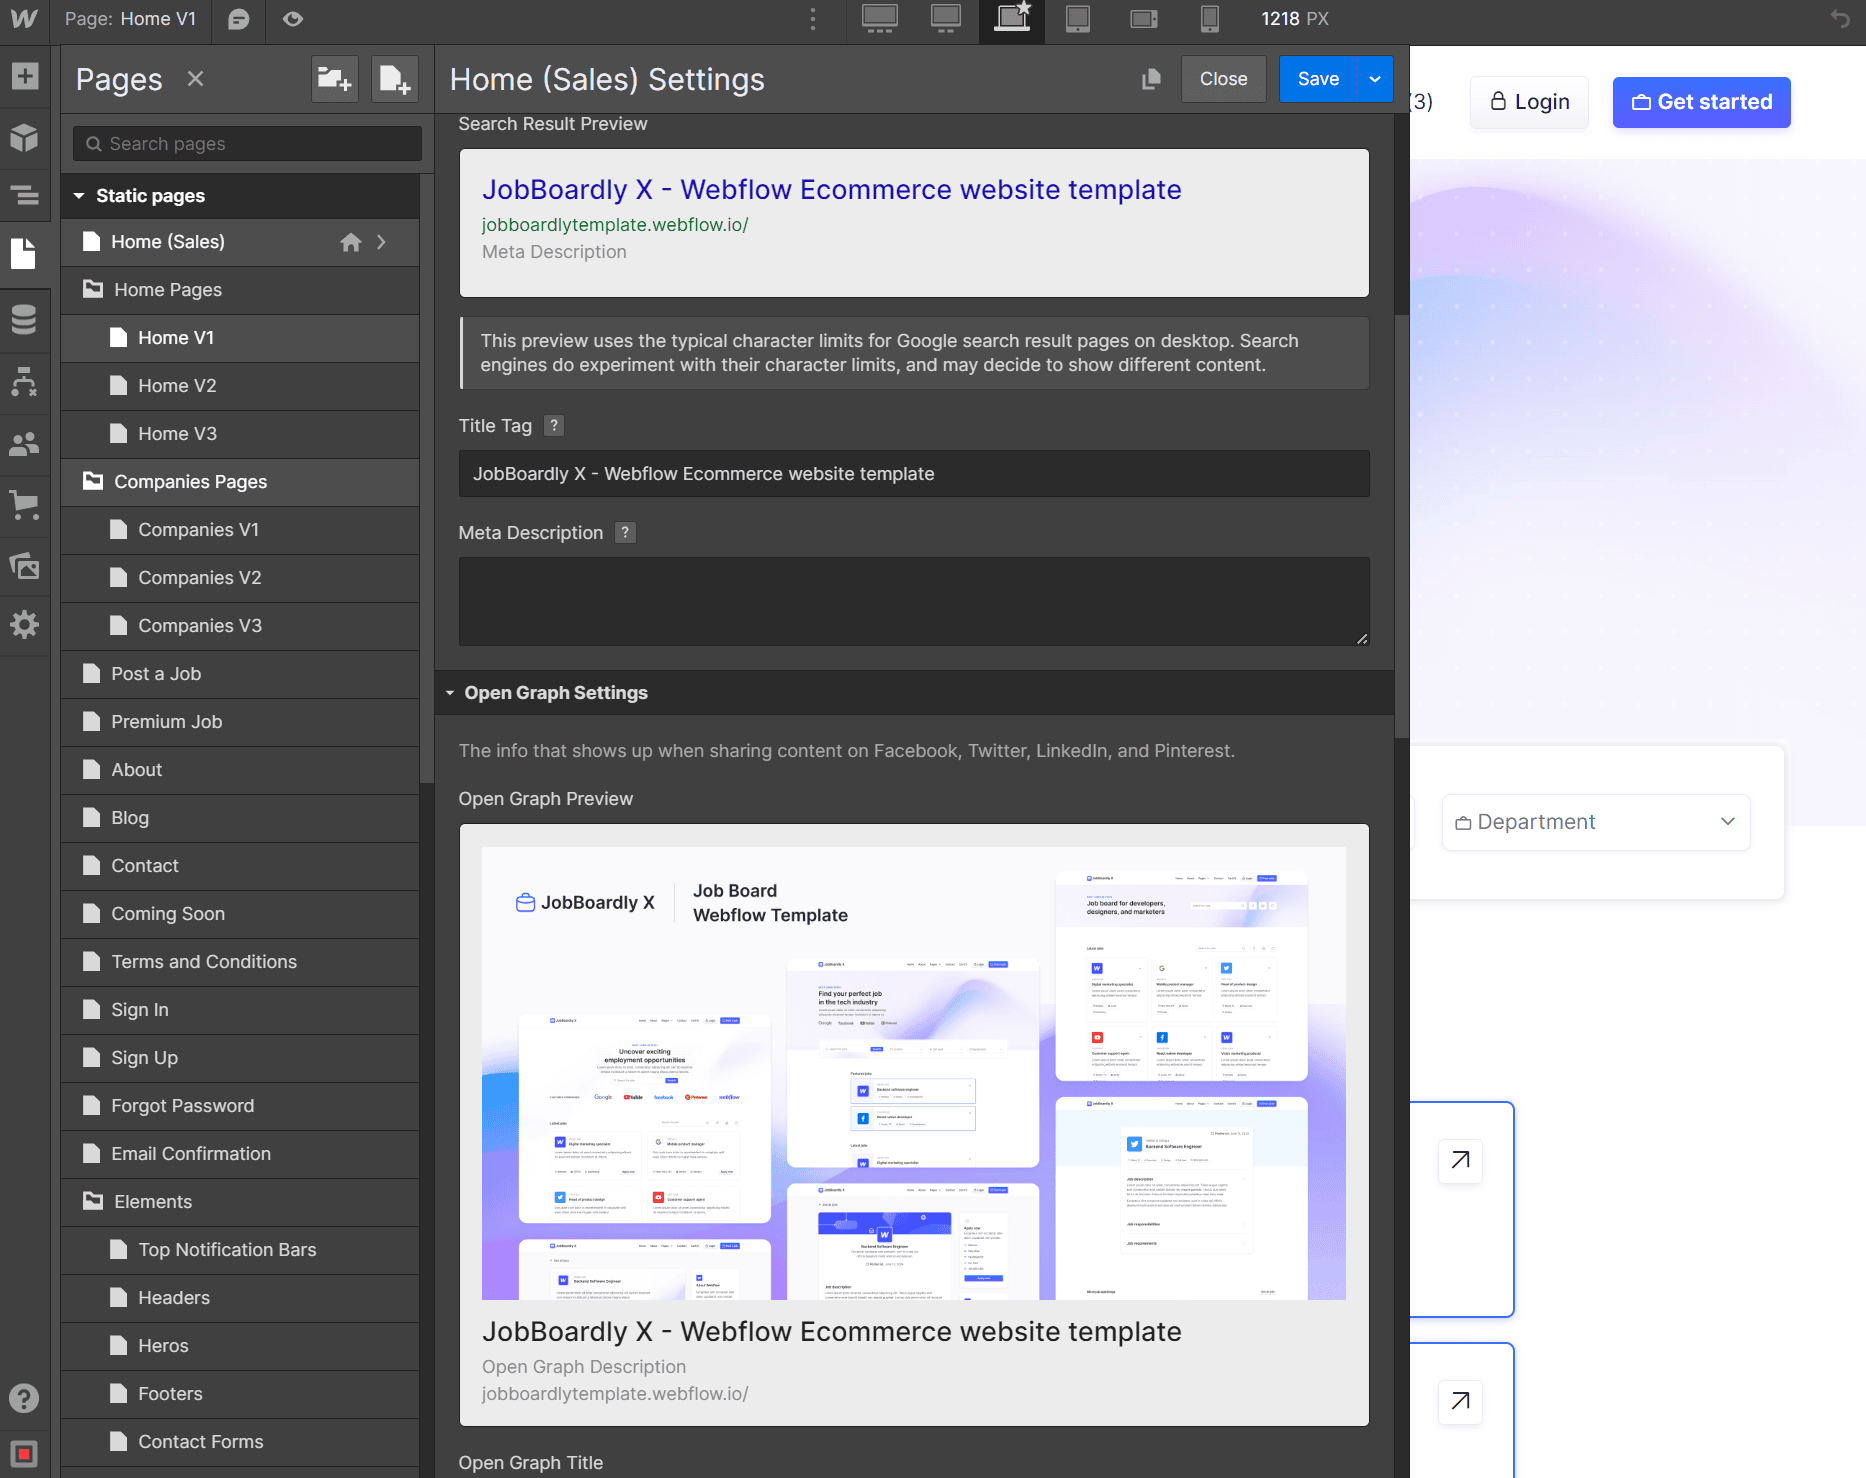Collapse the Elements folder

(x=93, y=1201)
